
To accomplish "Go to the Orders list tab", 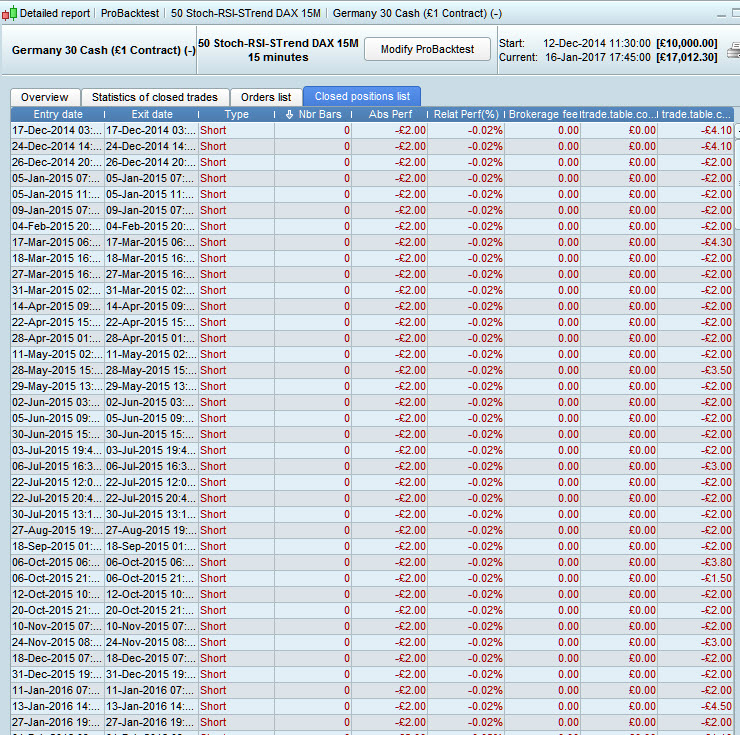I will (x=266, y=97).
